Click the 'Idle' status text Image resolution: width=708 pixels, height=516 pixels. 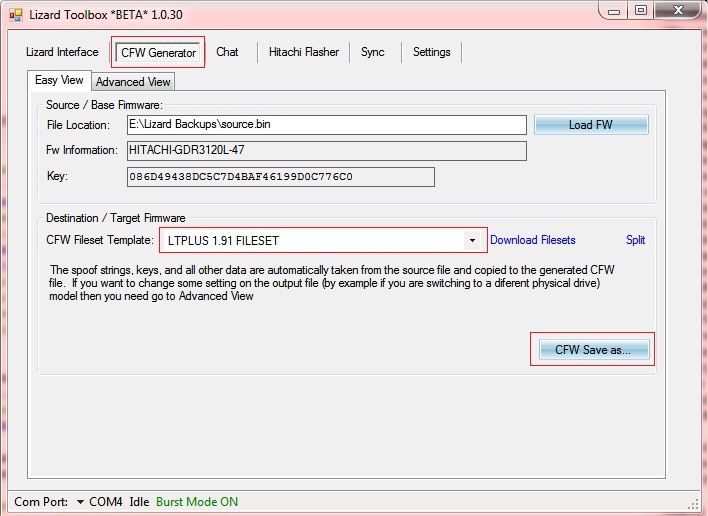(139, 502)
